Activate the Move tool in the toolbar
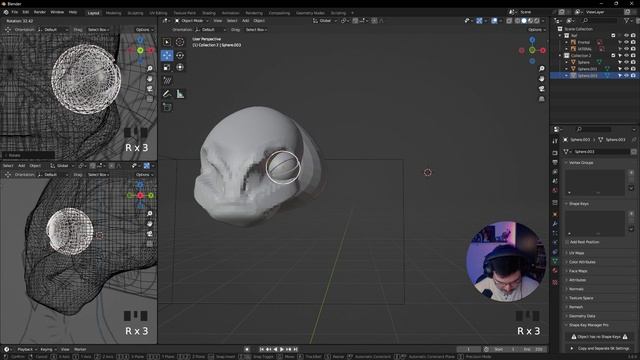The width and height of the screenshot is (640, 360). 167,55
